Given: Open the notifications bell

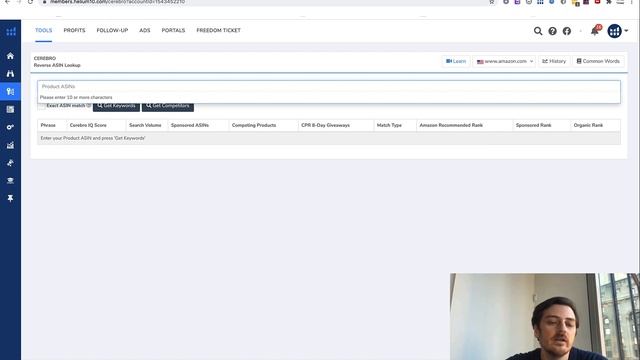Looking at the screenshot, I should [595, 31].
